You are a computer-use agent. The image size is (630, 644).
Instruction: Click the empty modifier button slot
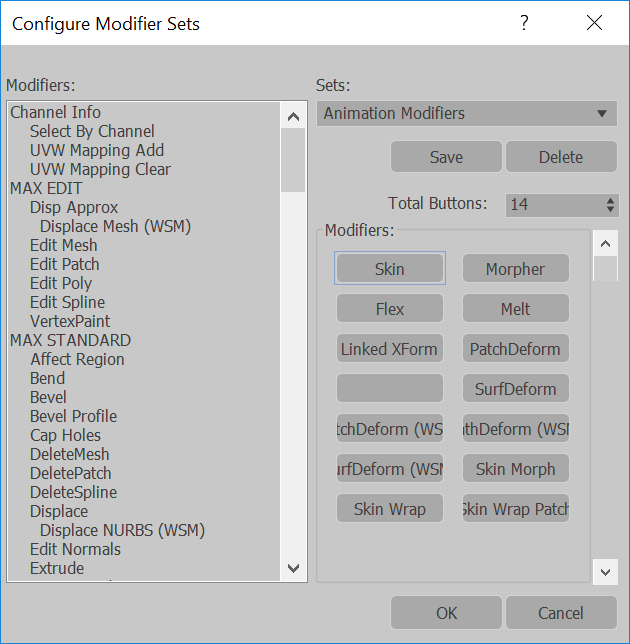[390, 389]
